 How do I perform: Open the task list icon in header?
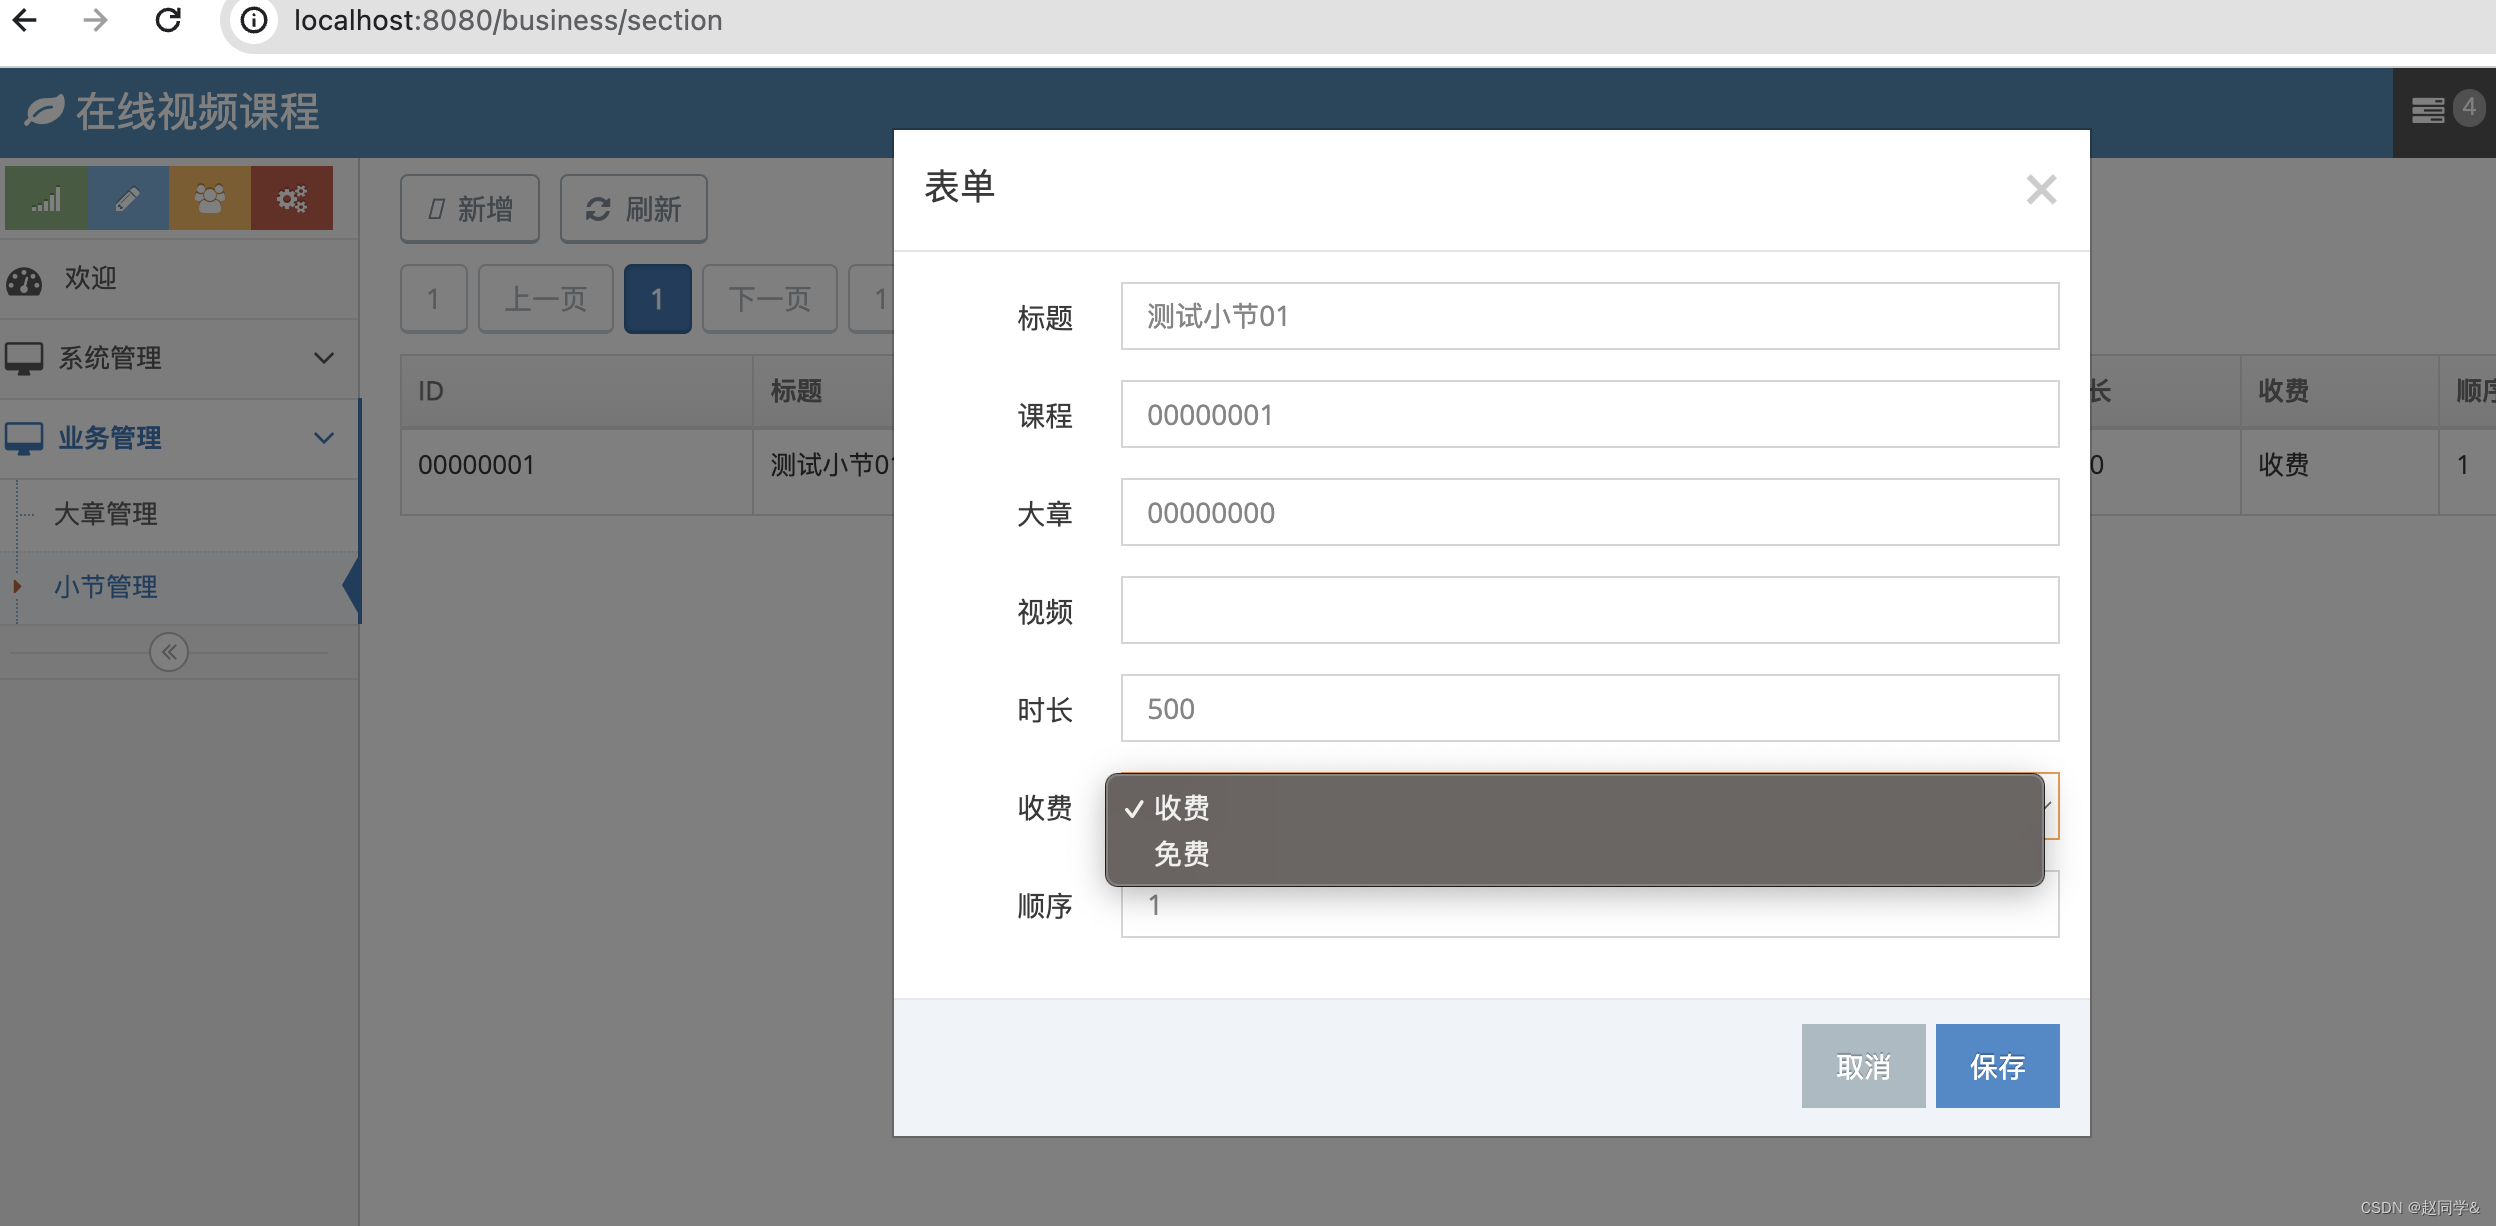click(x=2427, y=110)
